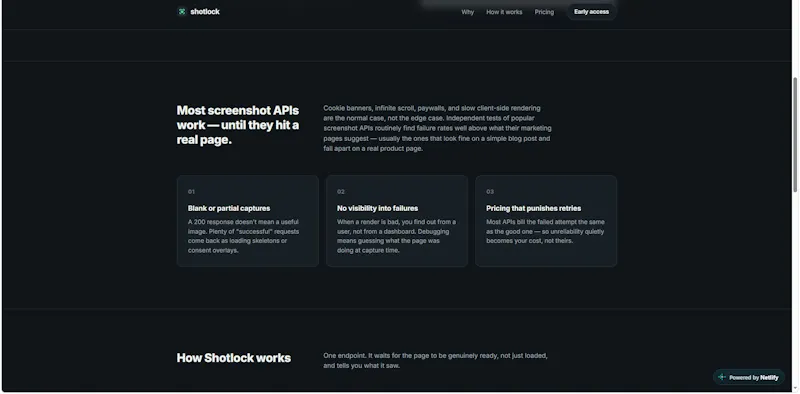Click the Netlify logo icon in badge

722,377
